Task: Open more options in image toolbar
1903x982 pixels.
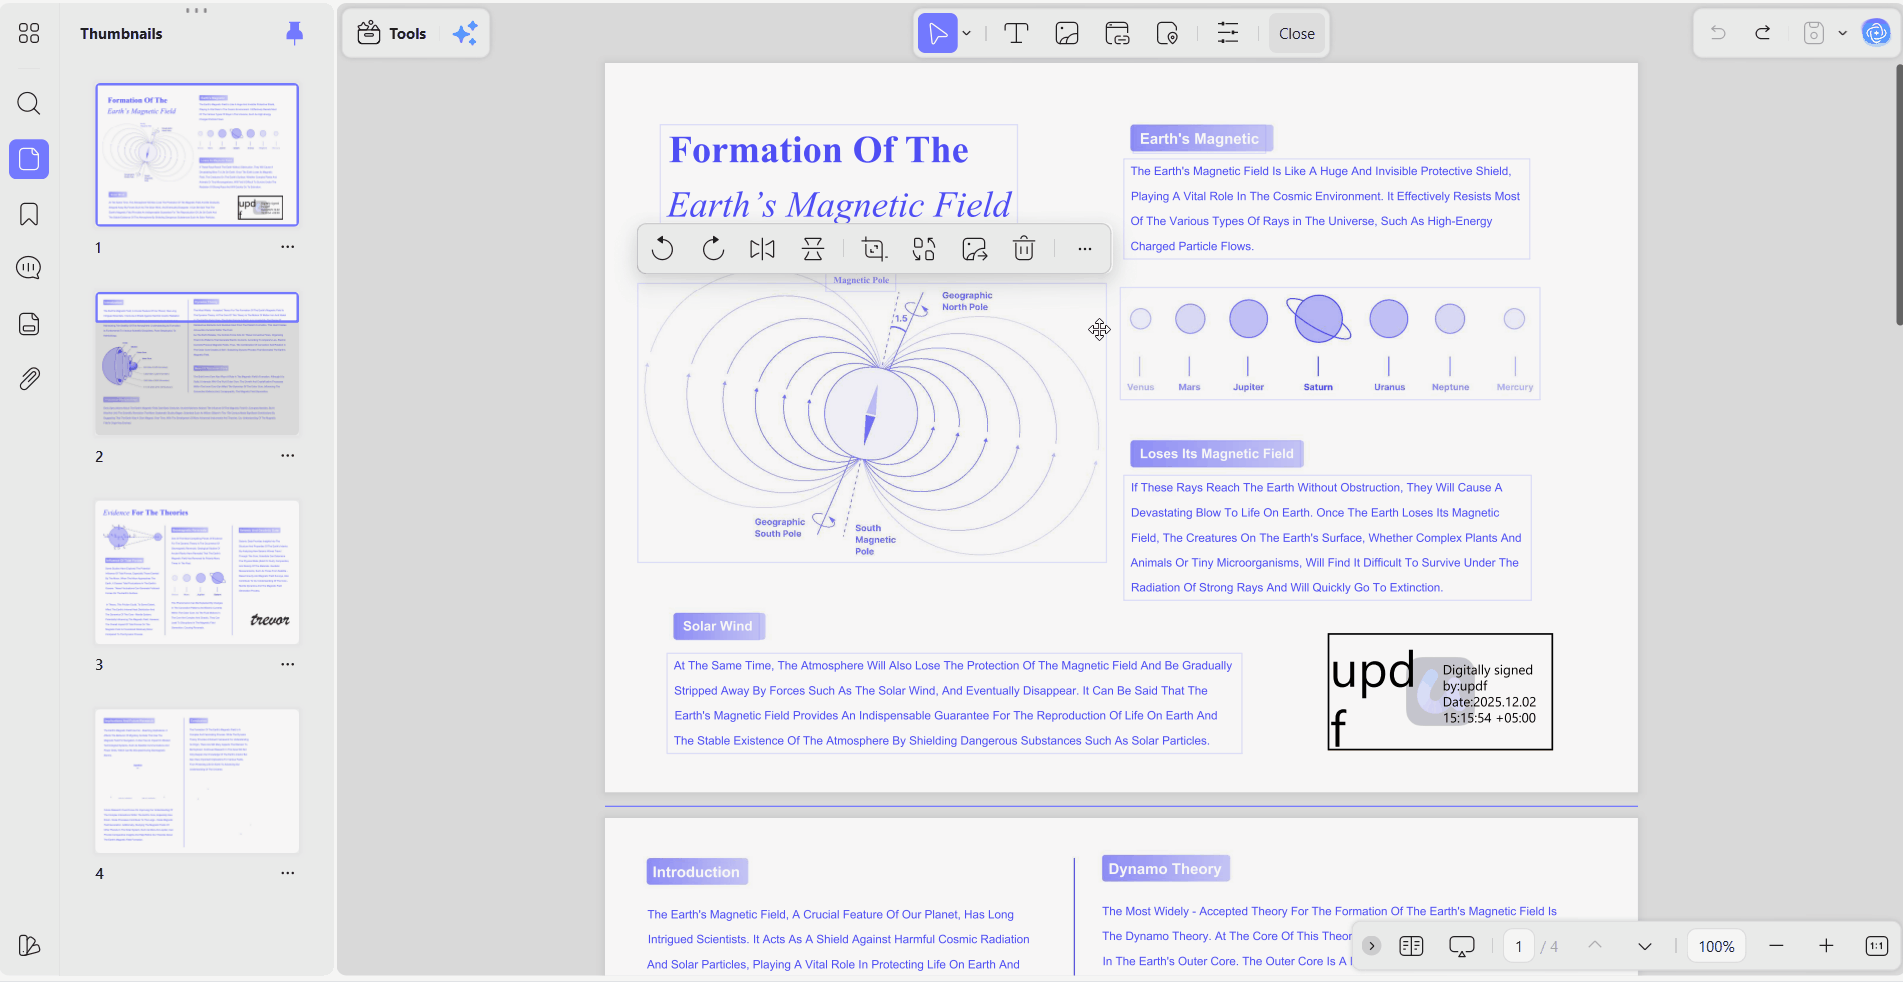Action: (x=1085, y=249)
